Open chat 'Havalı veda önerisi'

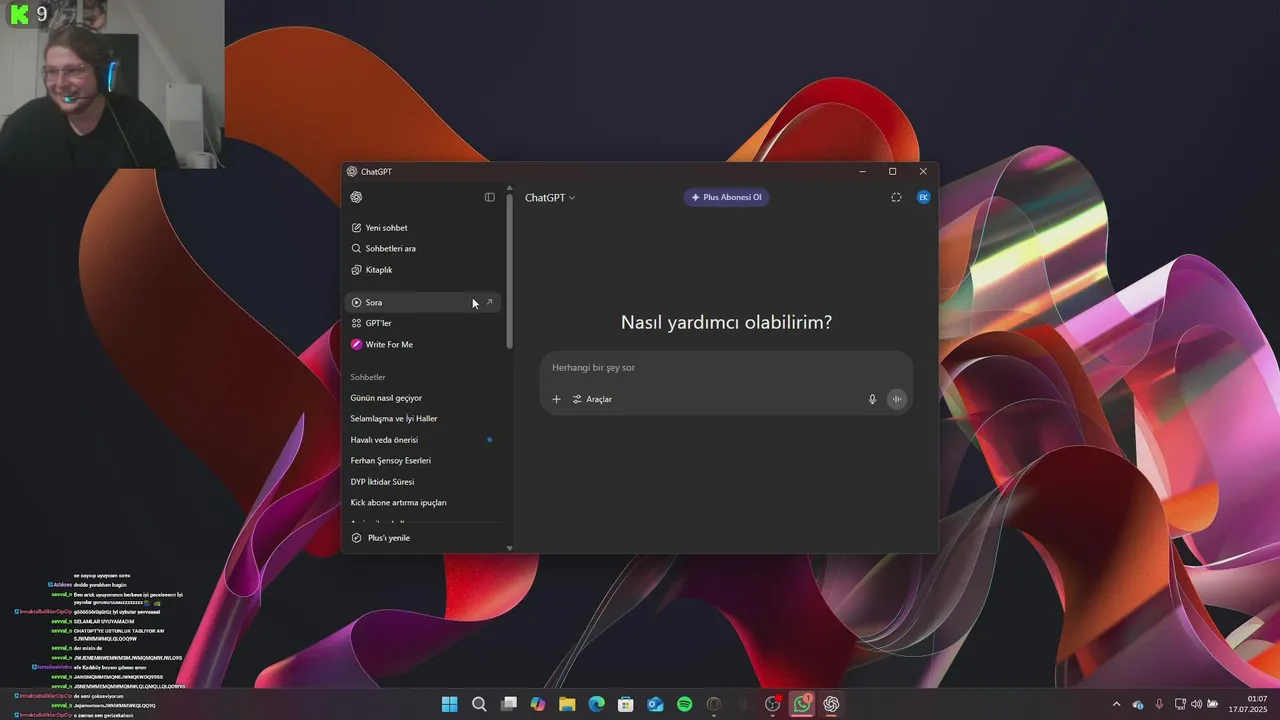(x=423, y=440)
